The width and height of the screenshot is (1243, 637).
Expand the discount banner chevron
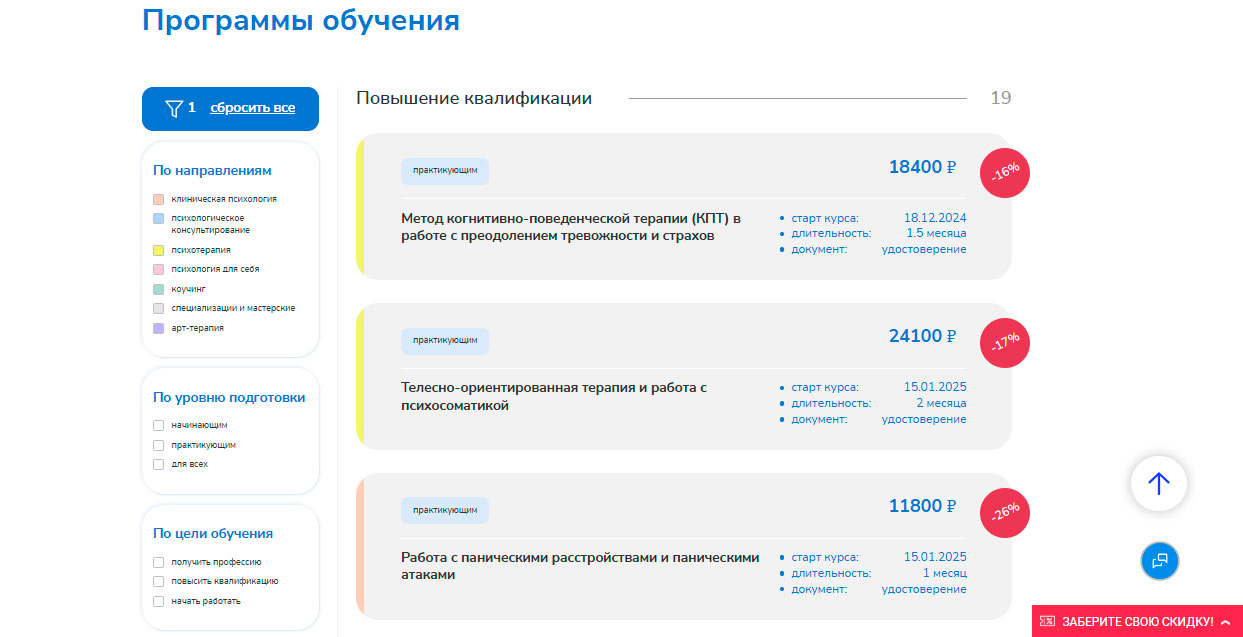pyautogui.click(x=1225, y=622)
